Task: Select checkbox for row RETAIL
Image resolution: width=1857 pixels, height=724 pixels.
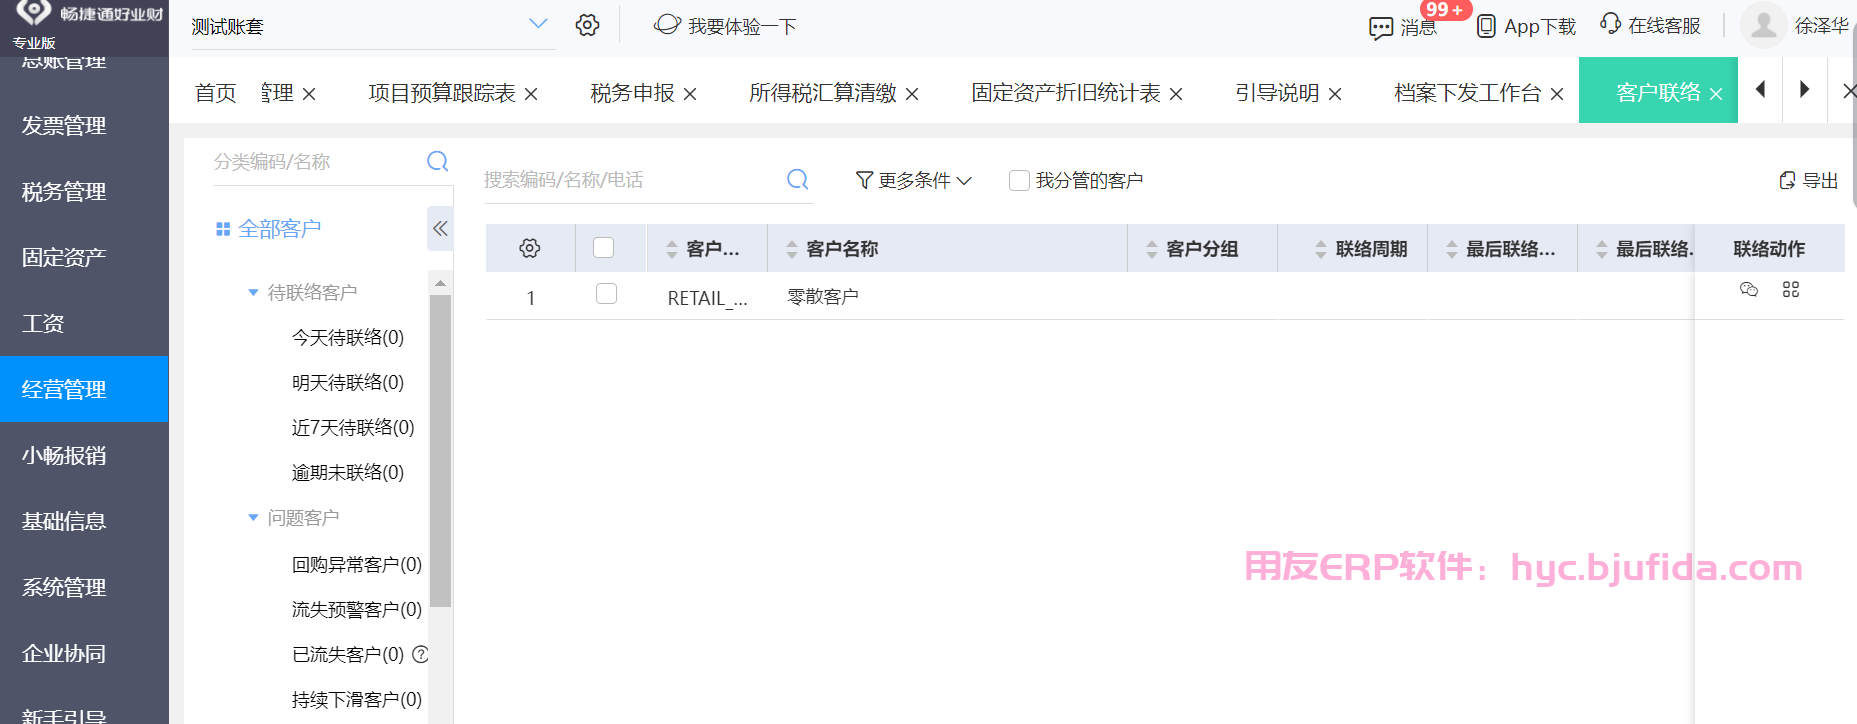Action: pyautogui.click(x=606, y=293)
